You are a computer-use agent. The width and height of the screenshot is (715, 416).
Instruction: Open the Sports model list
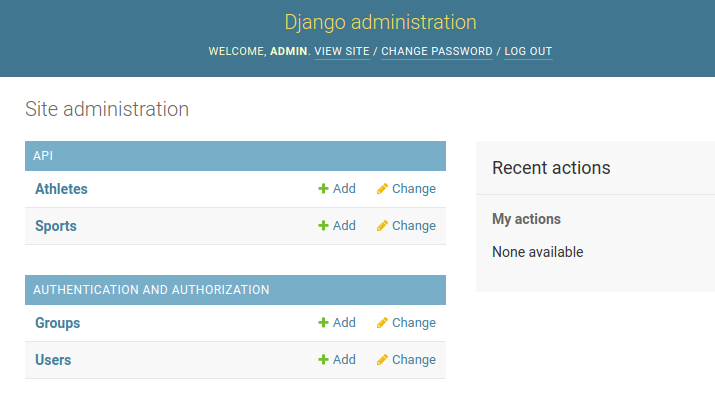point(56,226)
